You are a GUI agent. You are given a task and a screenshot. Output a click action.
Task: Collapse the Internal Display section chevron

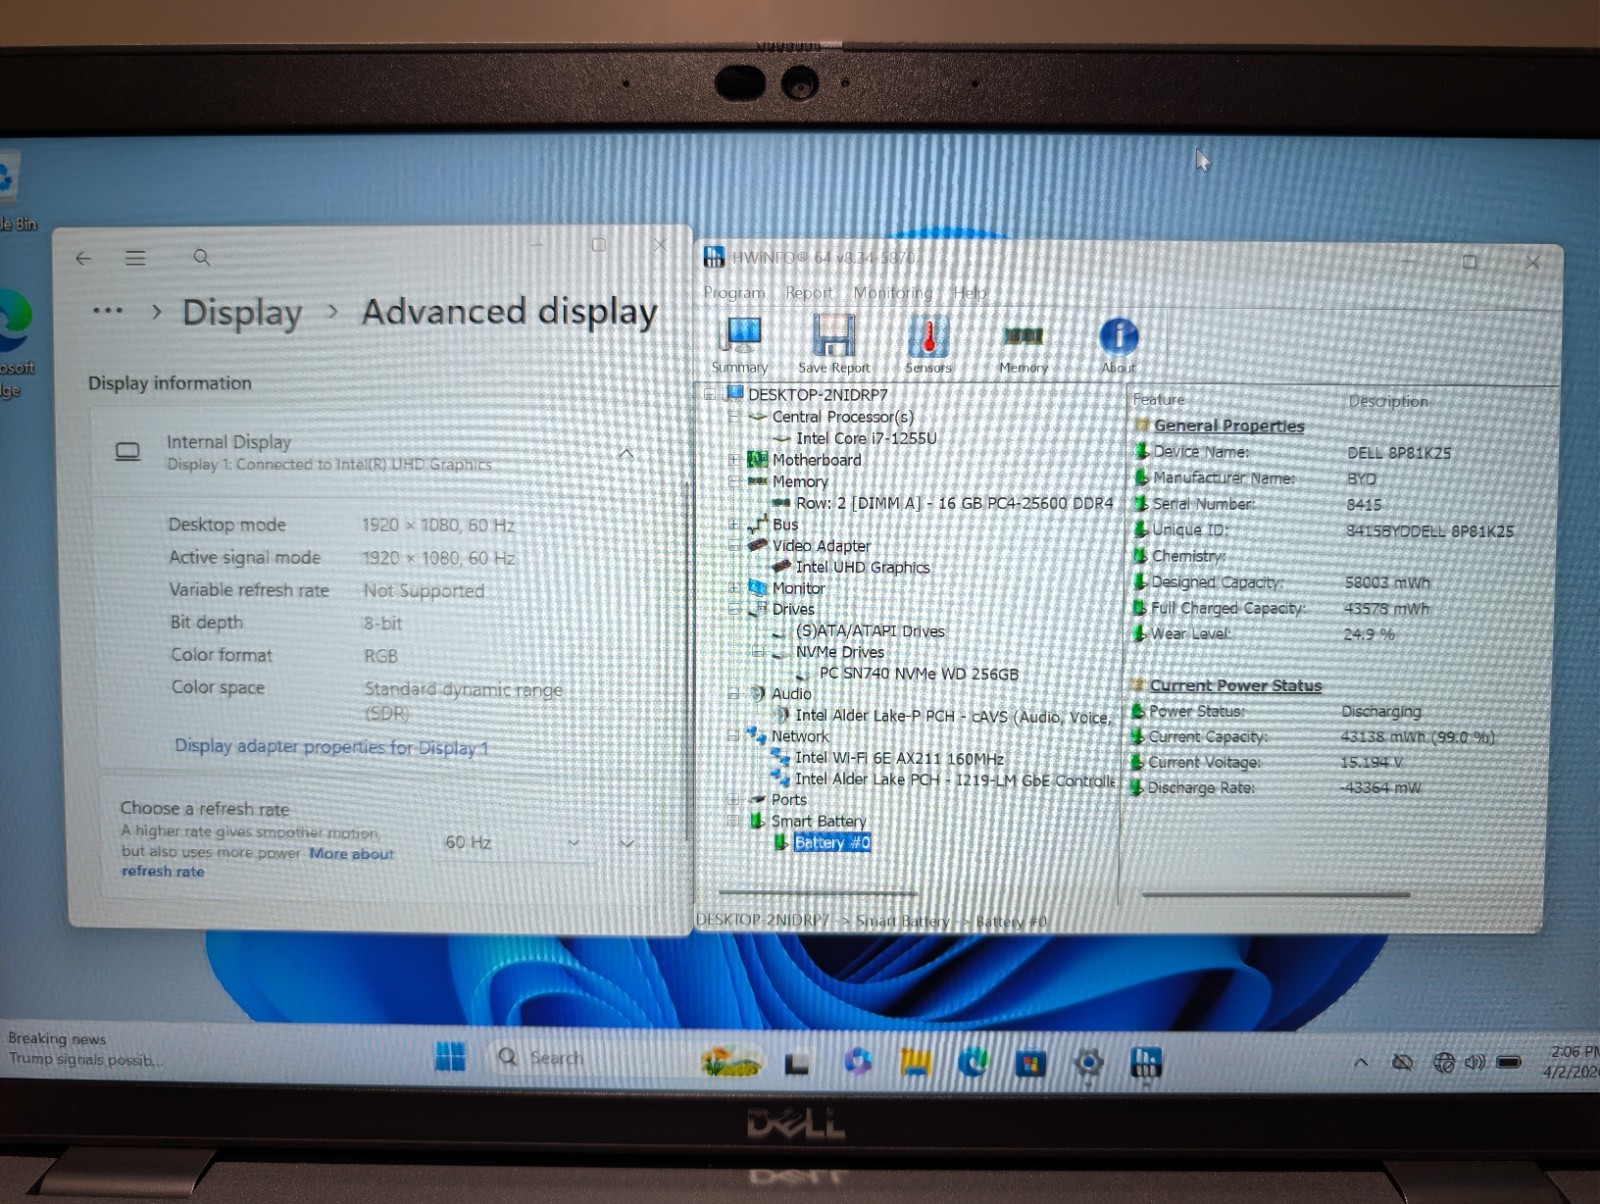(x=626, y=453)
